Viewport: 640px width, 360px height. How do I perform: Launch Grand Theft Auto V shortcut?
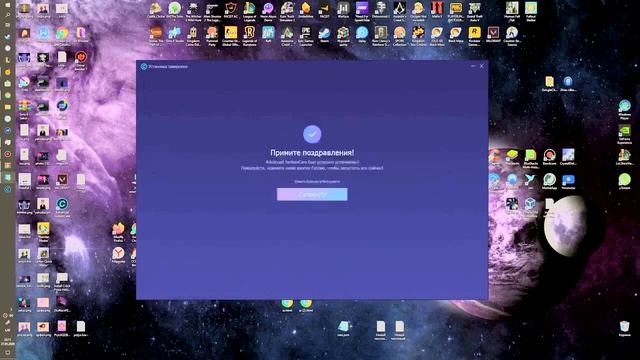[x=474, y=11]
